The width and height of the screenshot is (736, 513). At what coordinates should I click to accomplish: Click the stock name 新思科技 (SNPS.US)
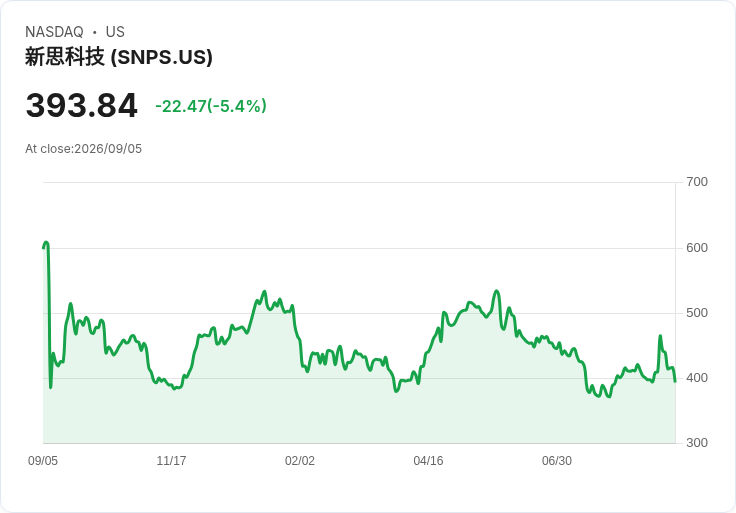[x=119, y=57]
